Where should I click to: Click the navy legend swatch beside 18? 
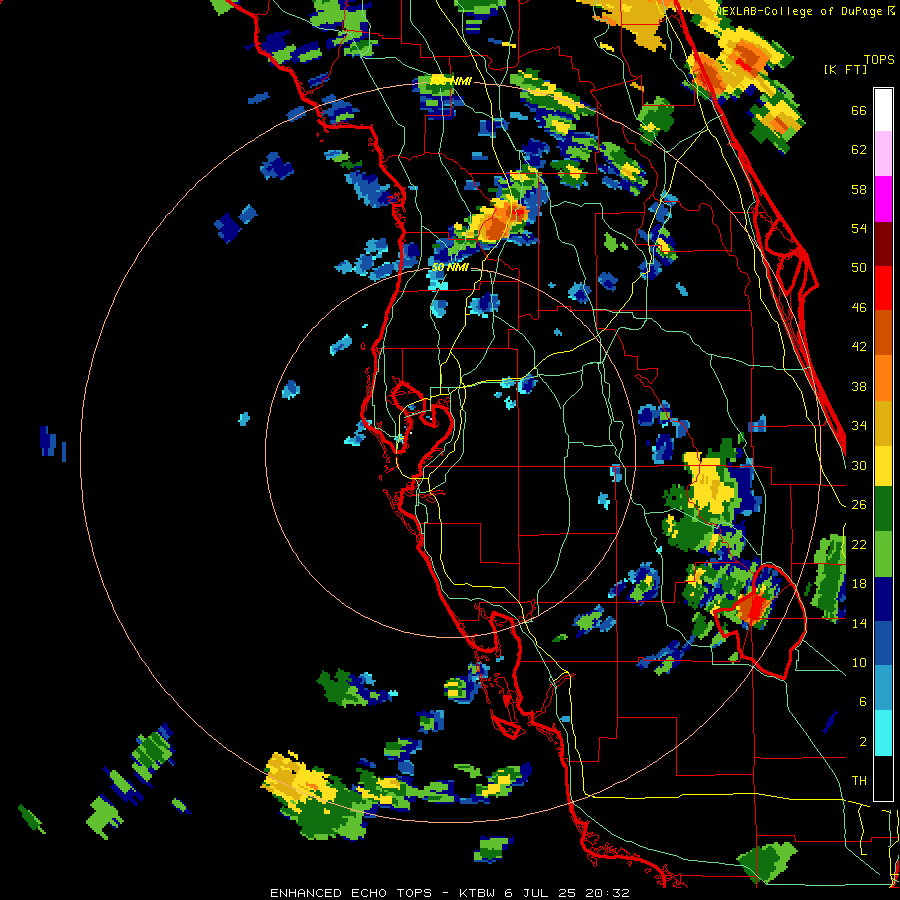point(883,599)
